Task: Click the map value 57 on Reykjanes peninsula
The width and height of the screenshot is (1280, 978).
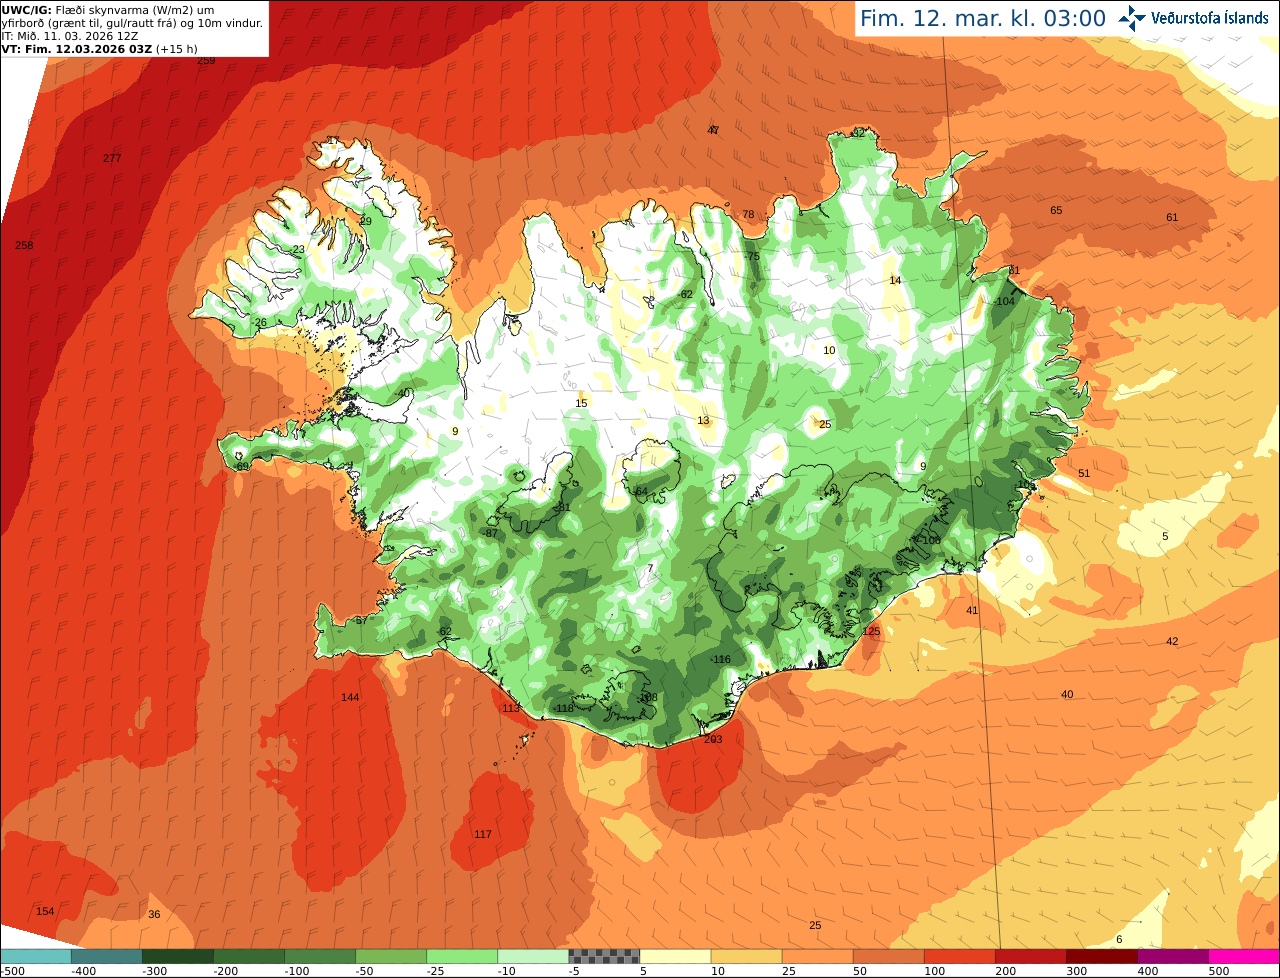Action: pos(361,620)
